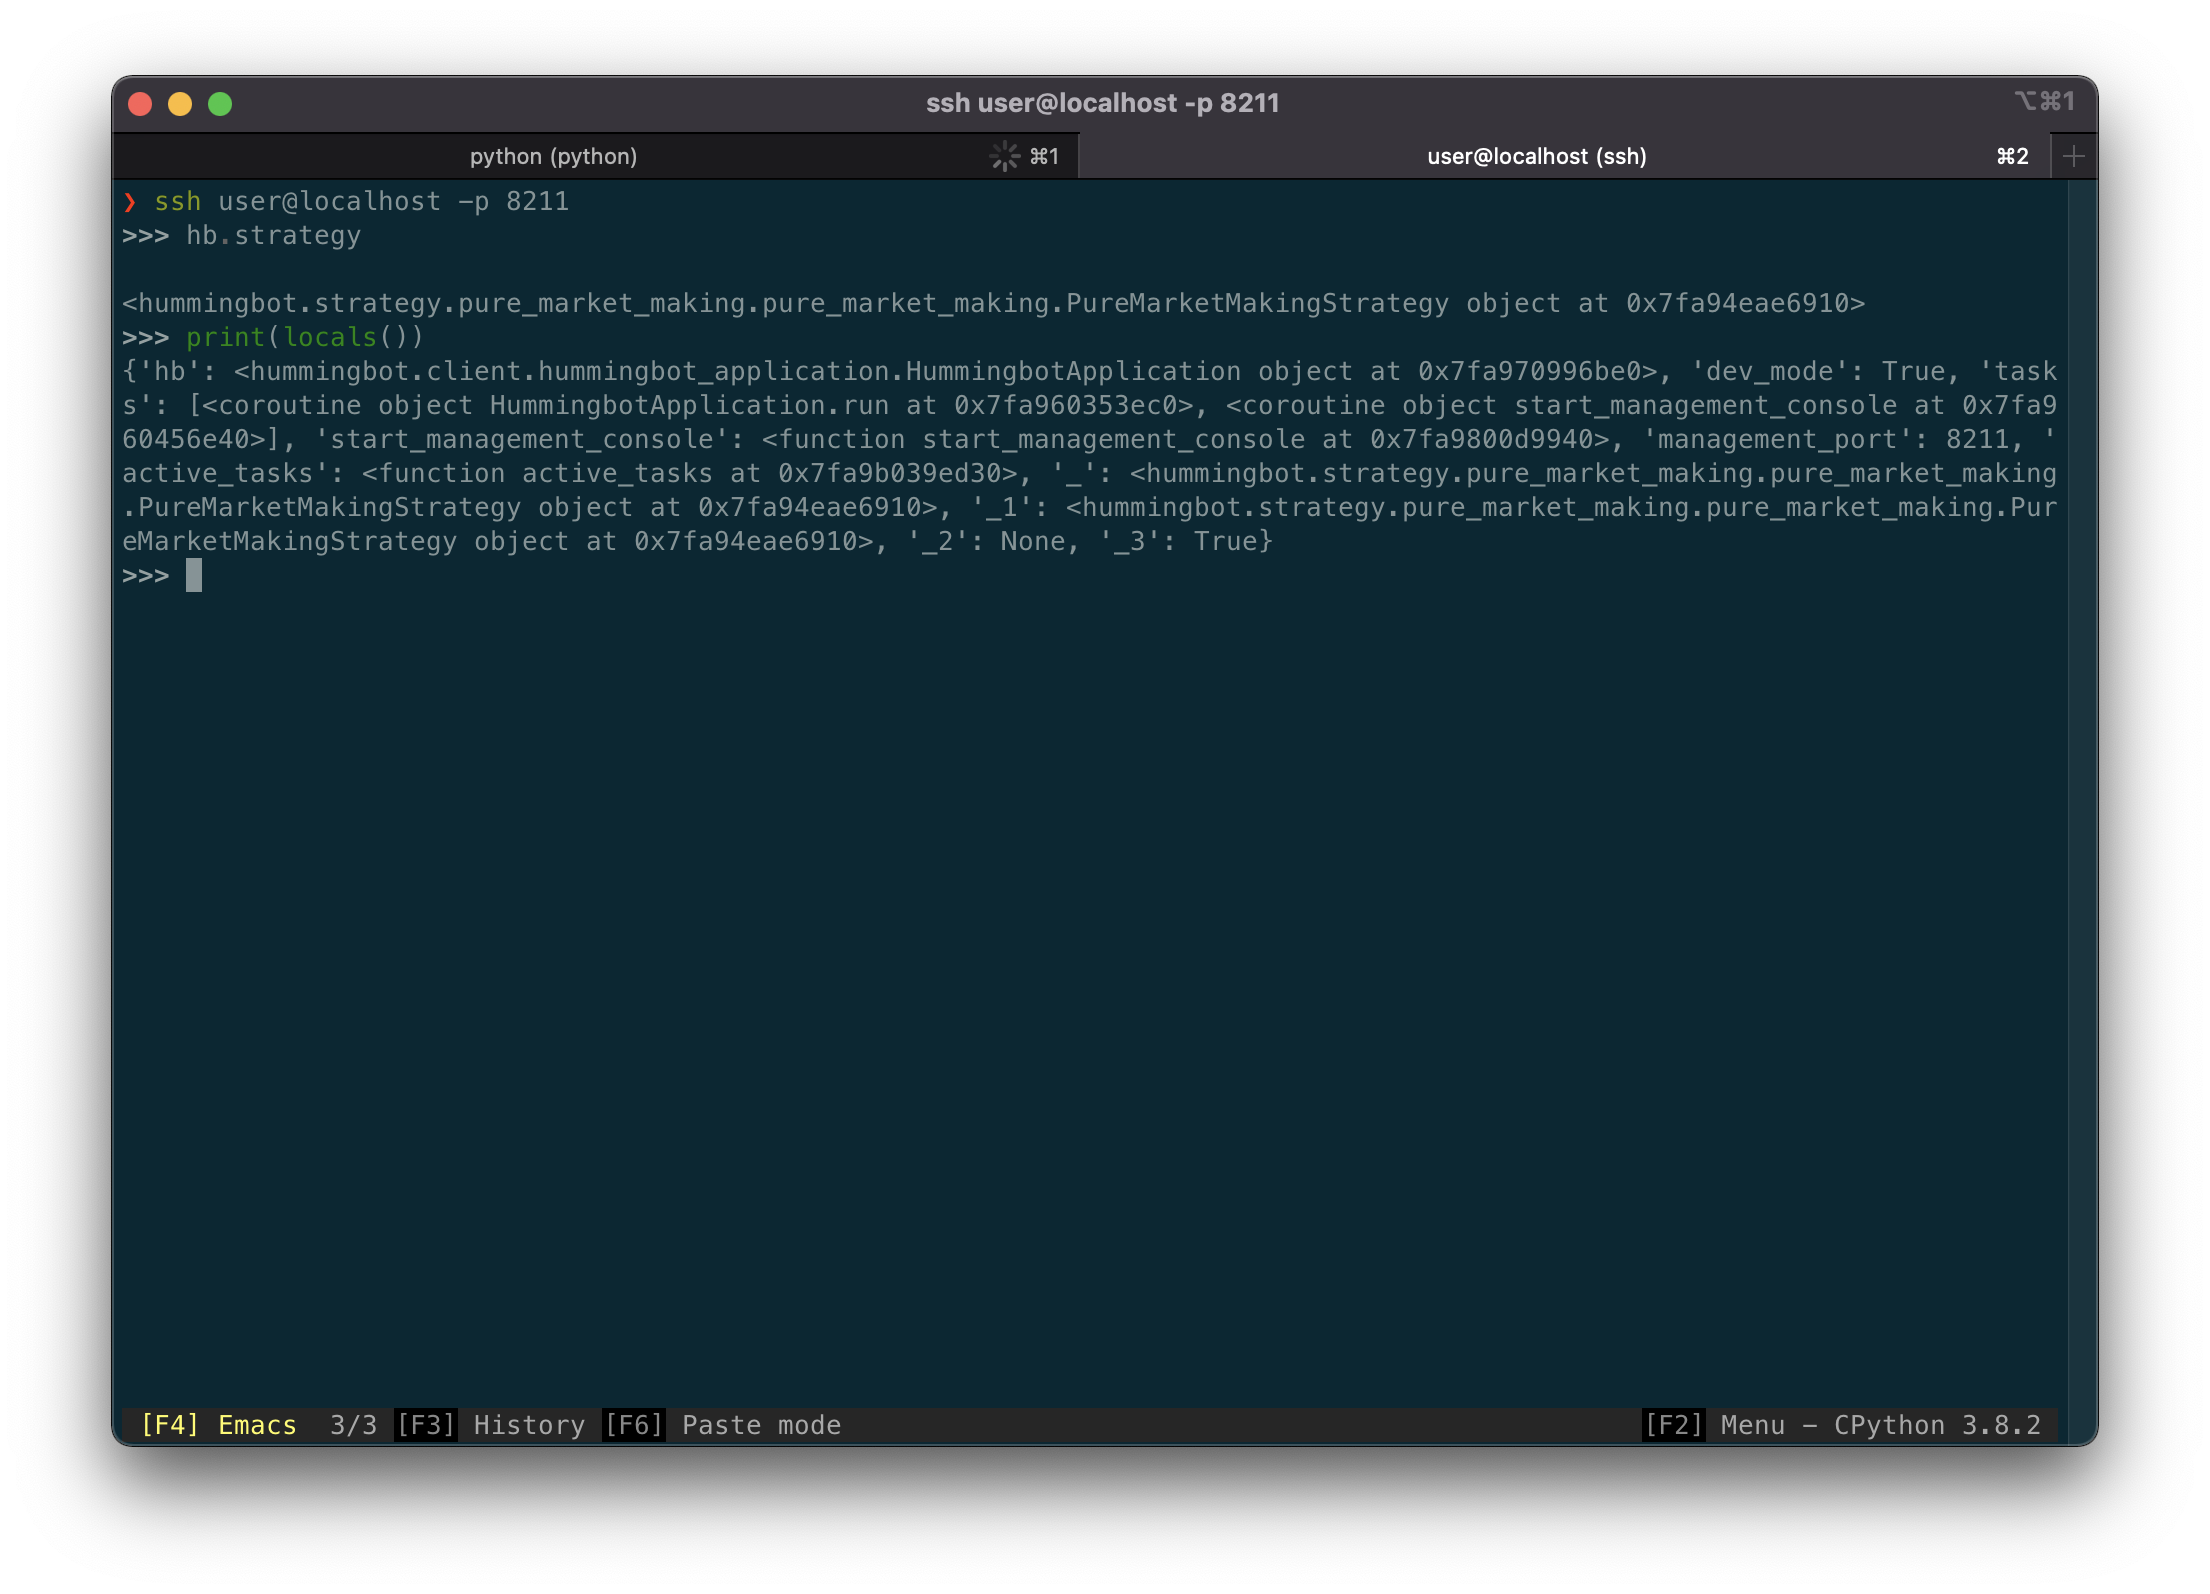This screenshot has width=2210, height=1594.
Task: Click the activity spinner on the python tab
Action: [1003, 155]
